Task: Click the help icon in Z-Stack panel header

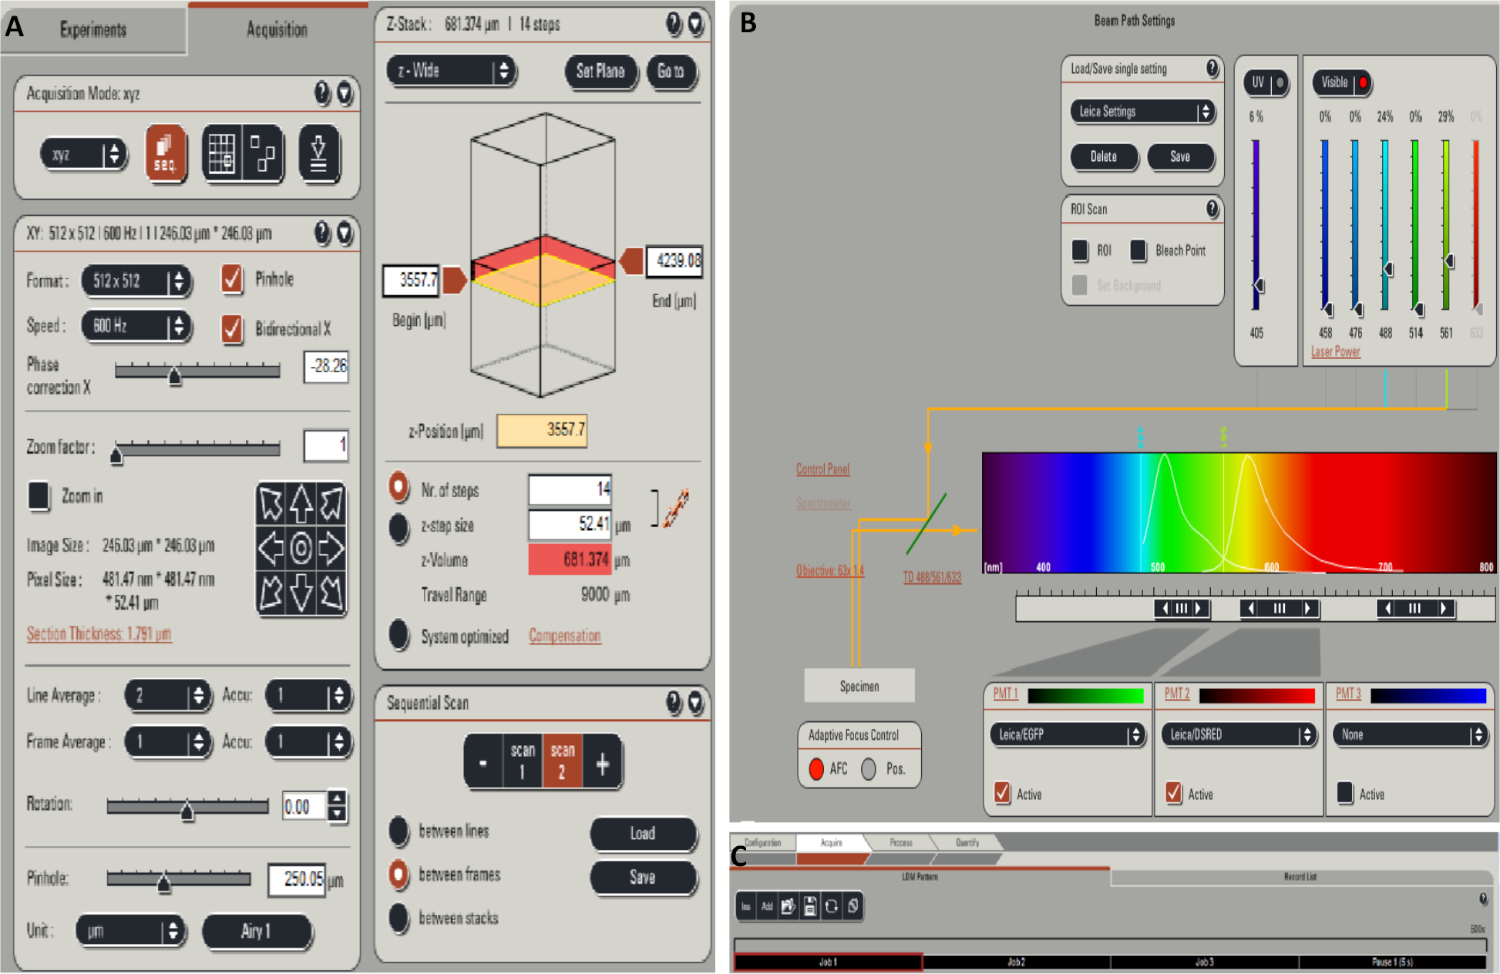Action: (x=673, y=24)
